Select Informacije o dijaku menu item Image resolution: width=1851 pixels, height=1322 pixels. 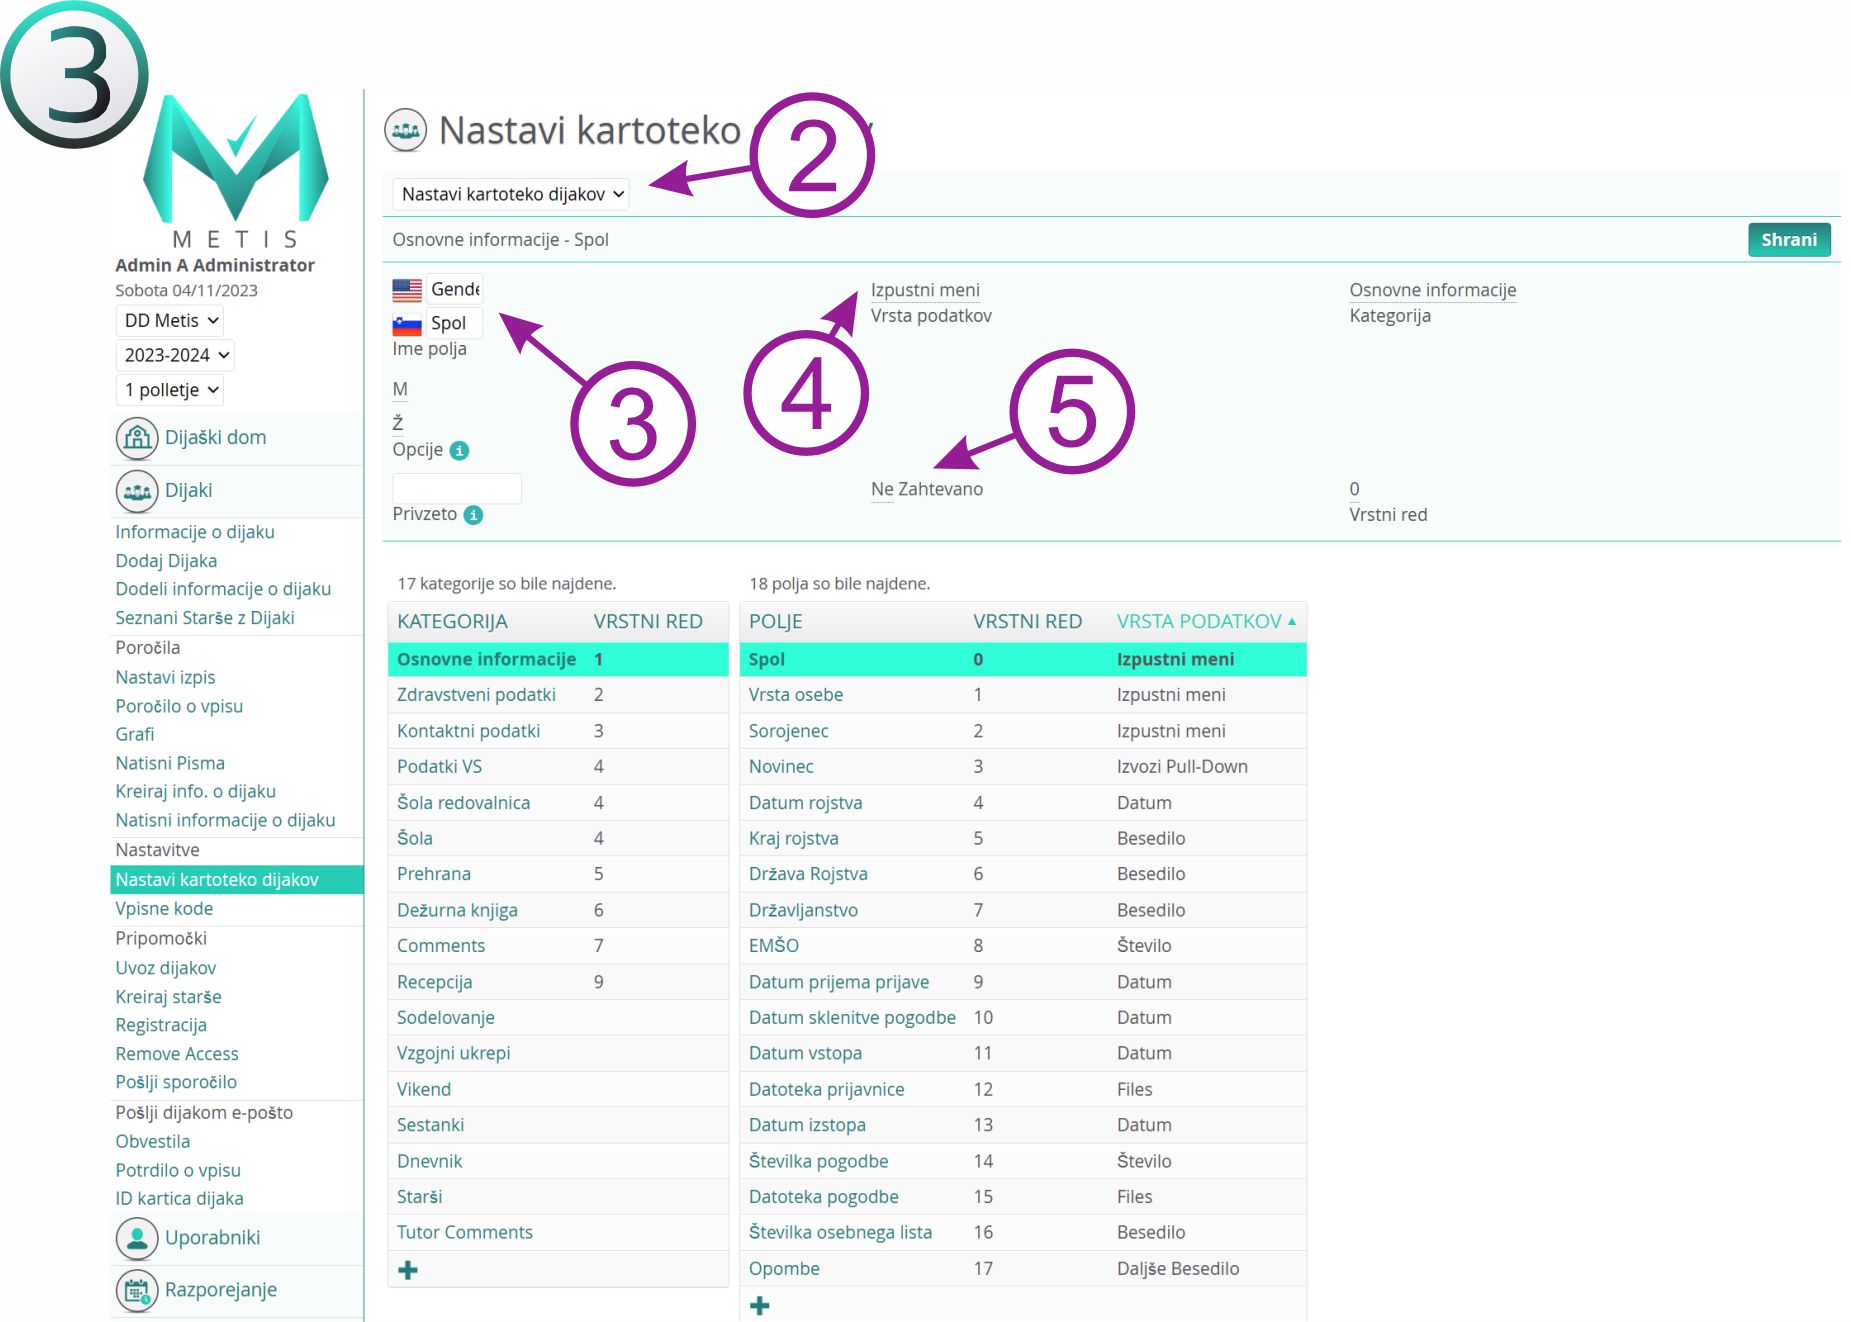tap(195, 532)
